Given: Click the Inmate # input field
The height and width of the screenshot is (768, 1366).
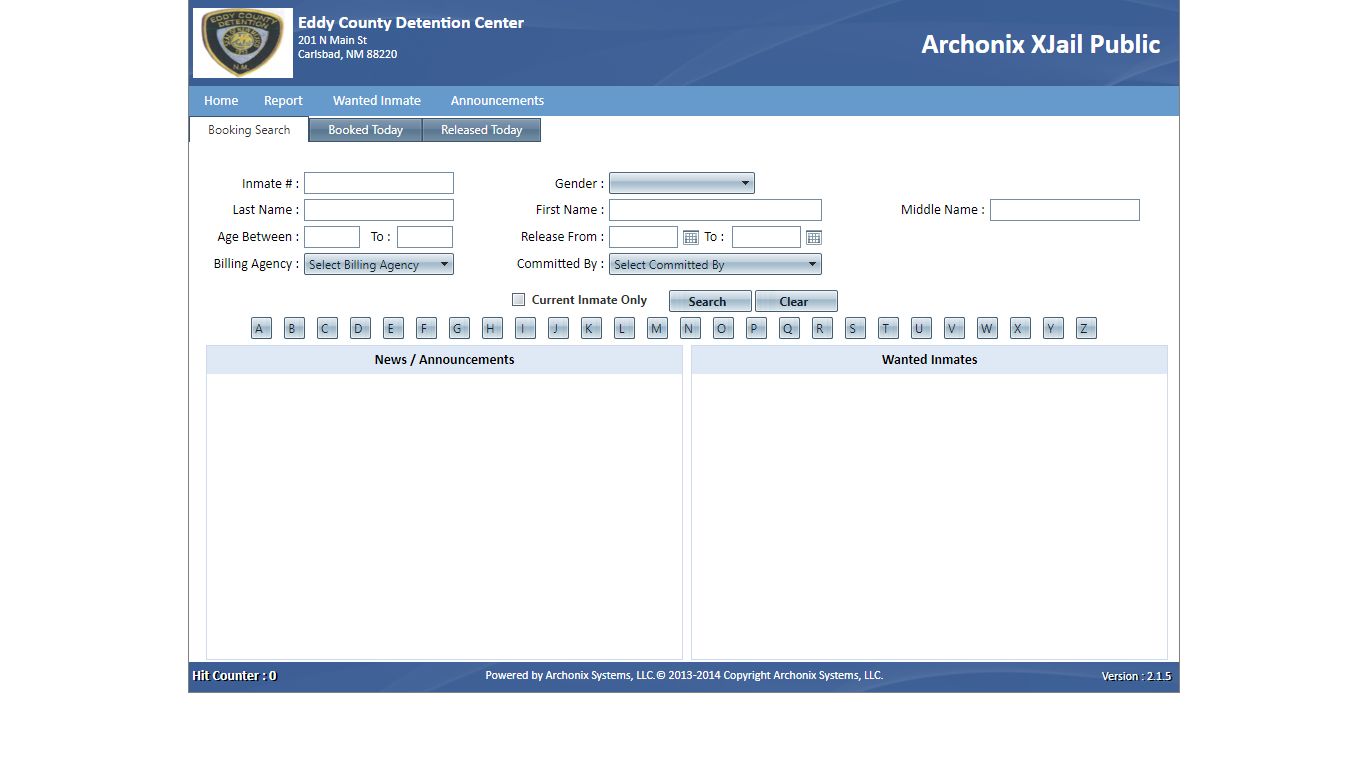Looking at the screenshot, I should click(378, 183).
